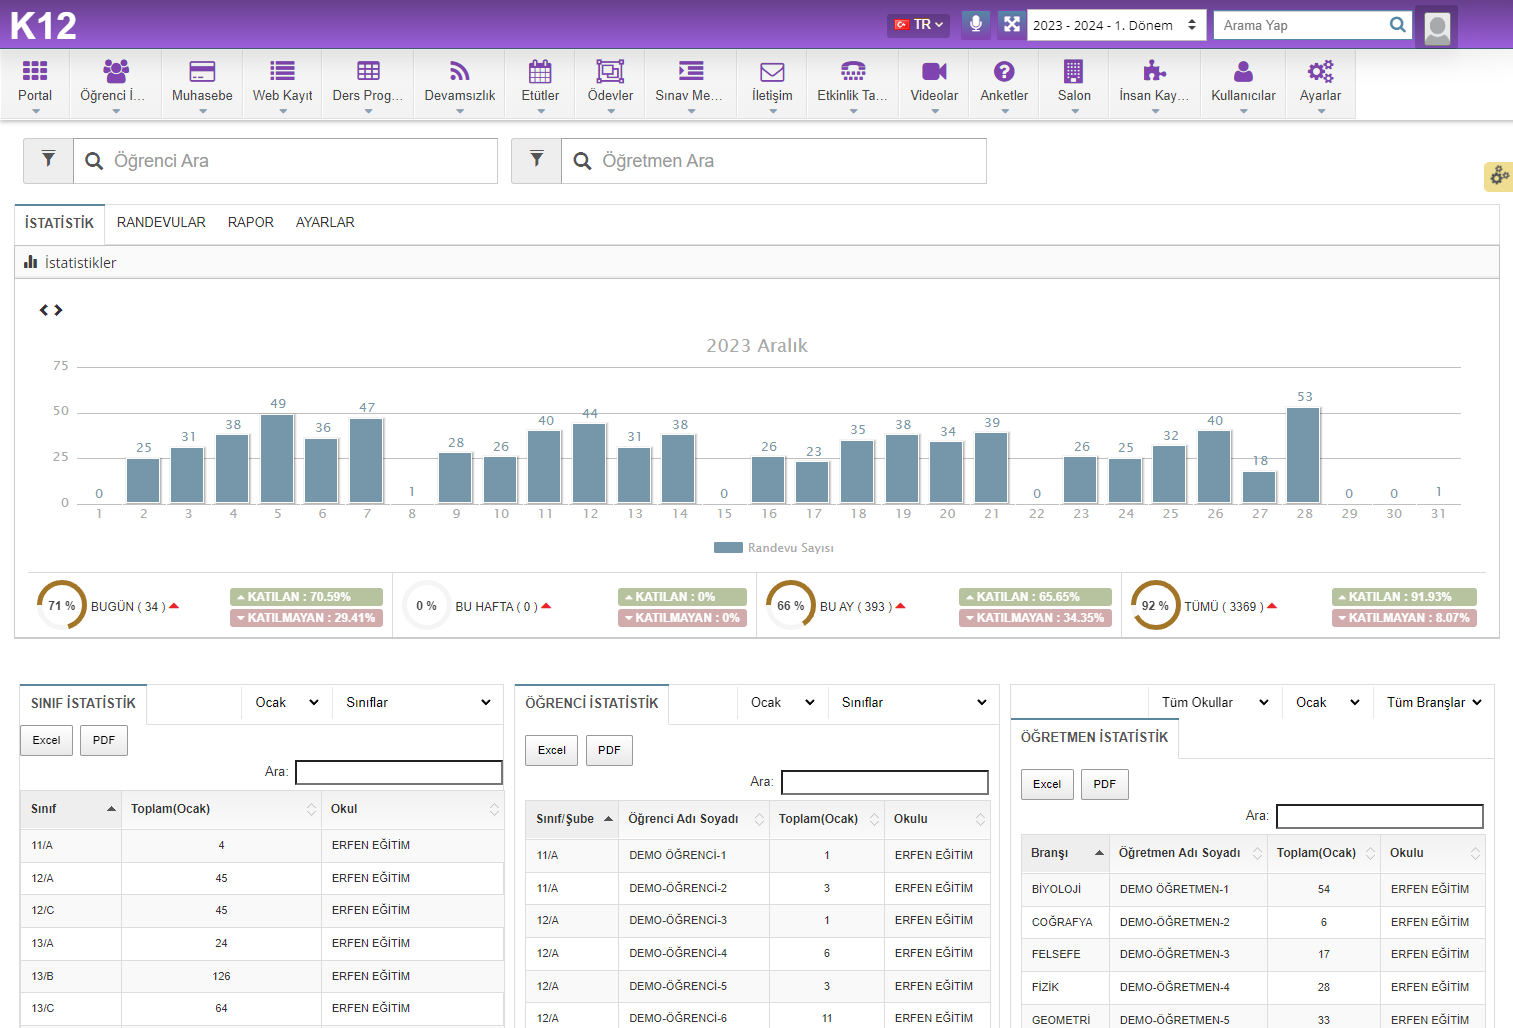Click the microphone voice search icon

(x=976, y=25)
